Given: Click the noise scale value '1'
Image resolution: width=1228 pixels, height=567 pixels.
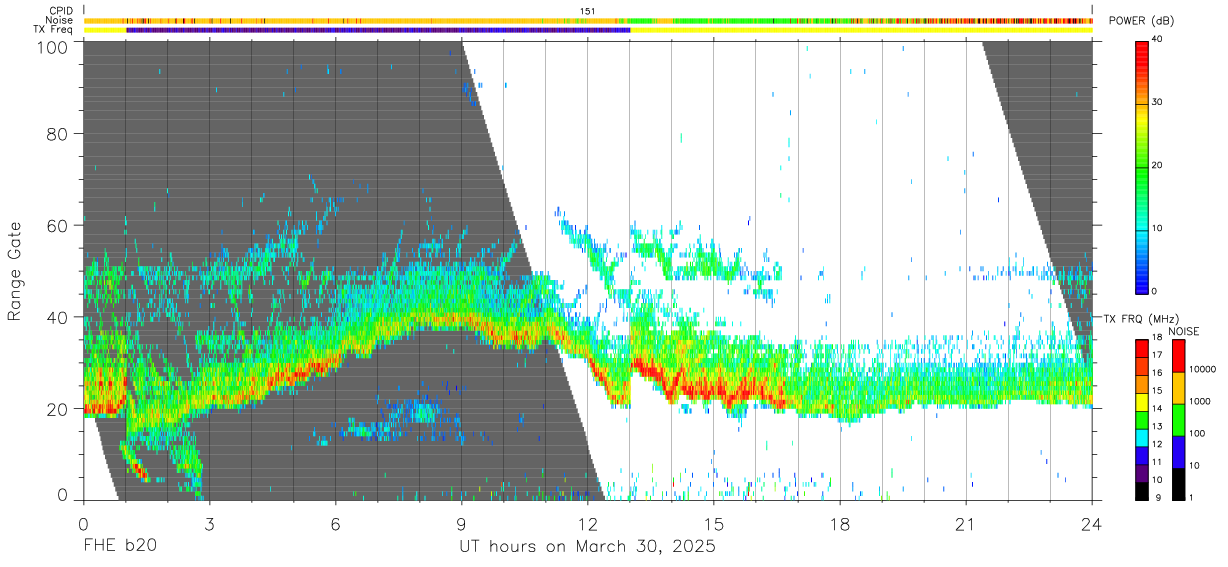Looking at the screenshot, I should pos(1191,498).
